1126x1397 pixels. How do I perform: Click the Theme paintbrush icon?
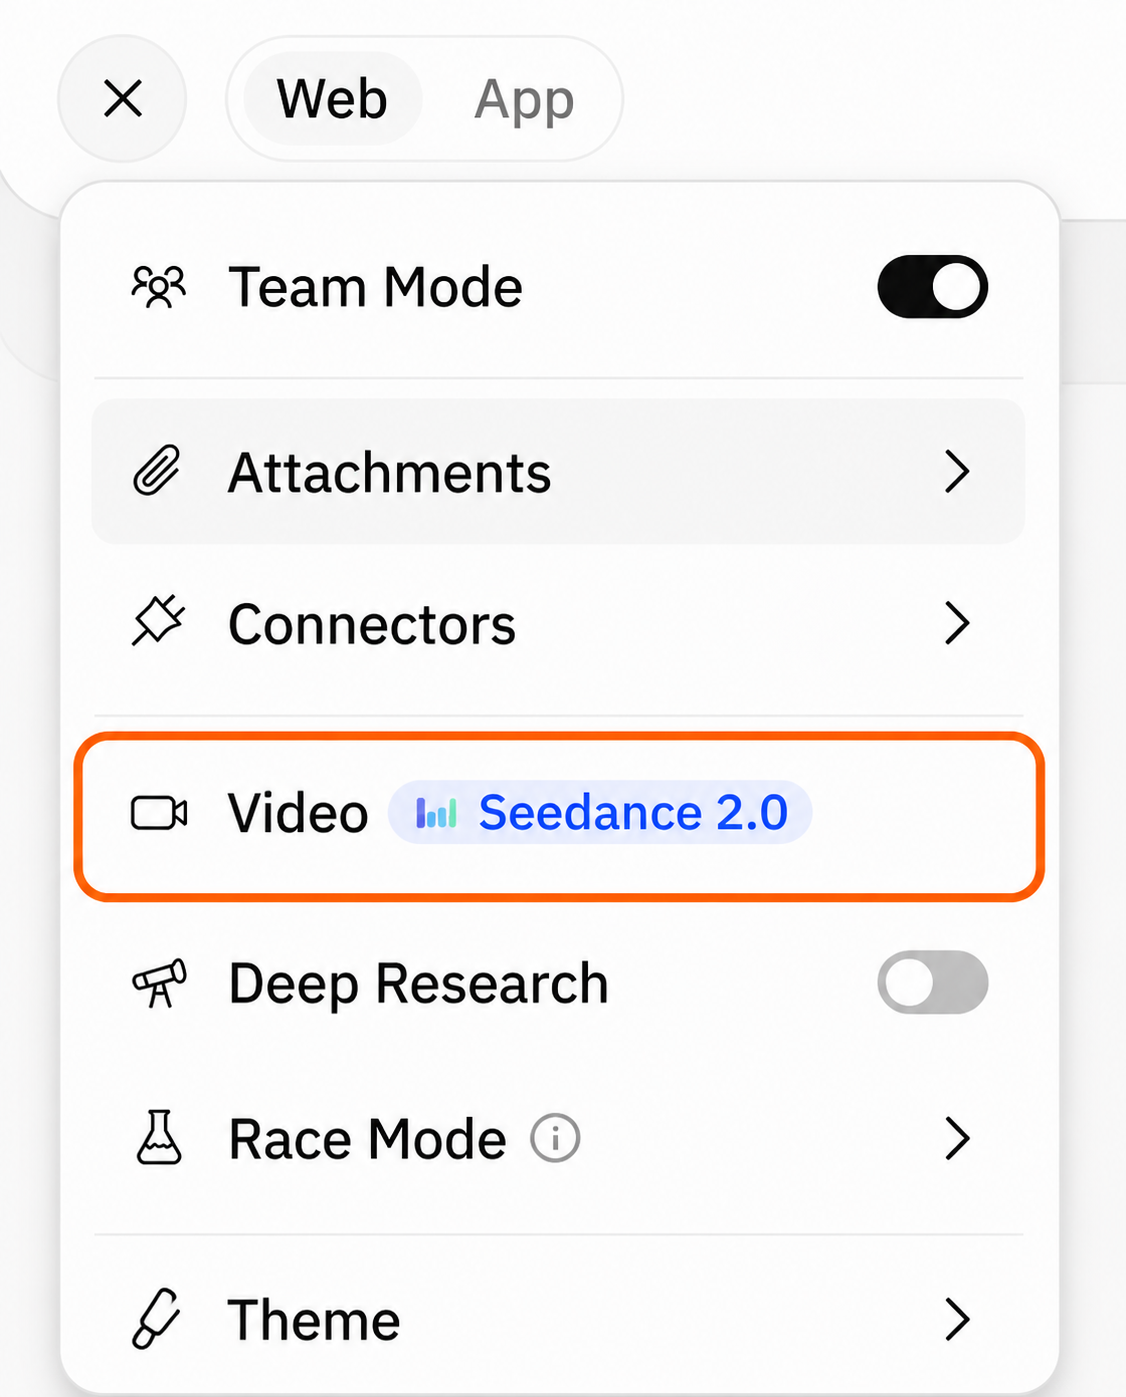(x=157, y=1319)
